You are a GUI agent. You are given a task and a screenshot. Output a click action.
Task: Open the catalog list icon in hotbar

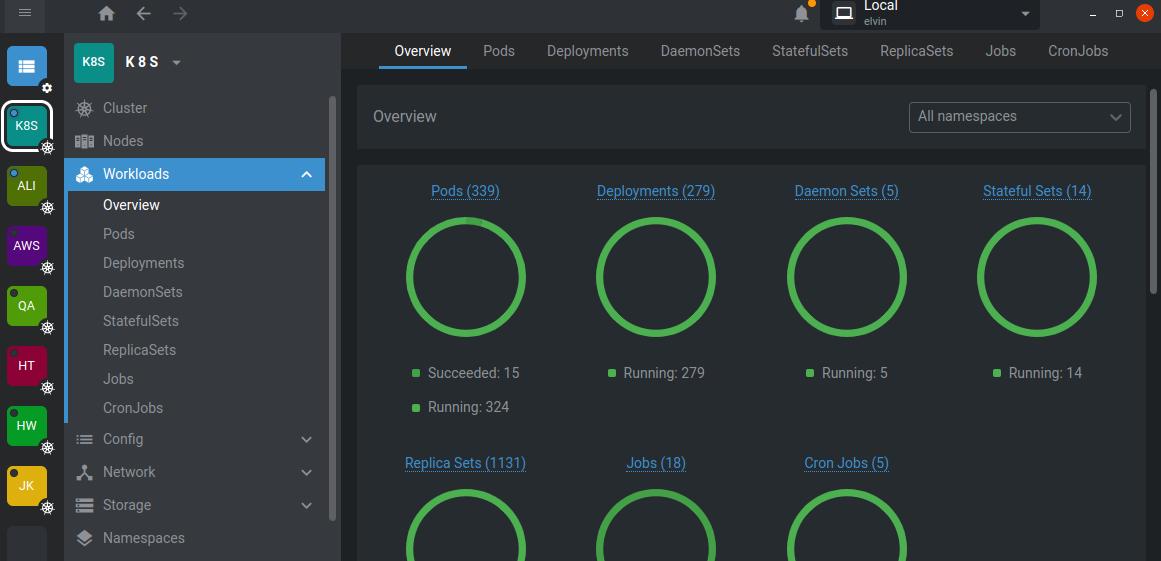(27, 66)
